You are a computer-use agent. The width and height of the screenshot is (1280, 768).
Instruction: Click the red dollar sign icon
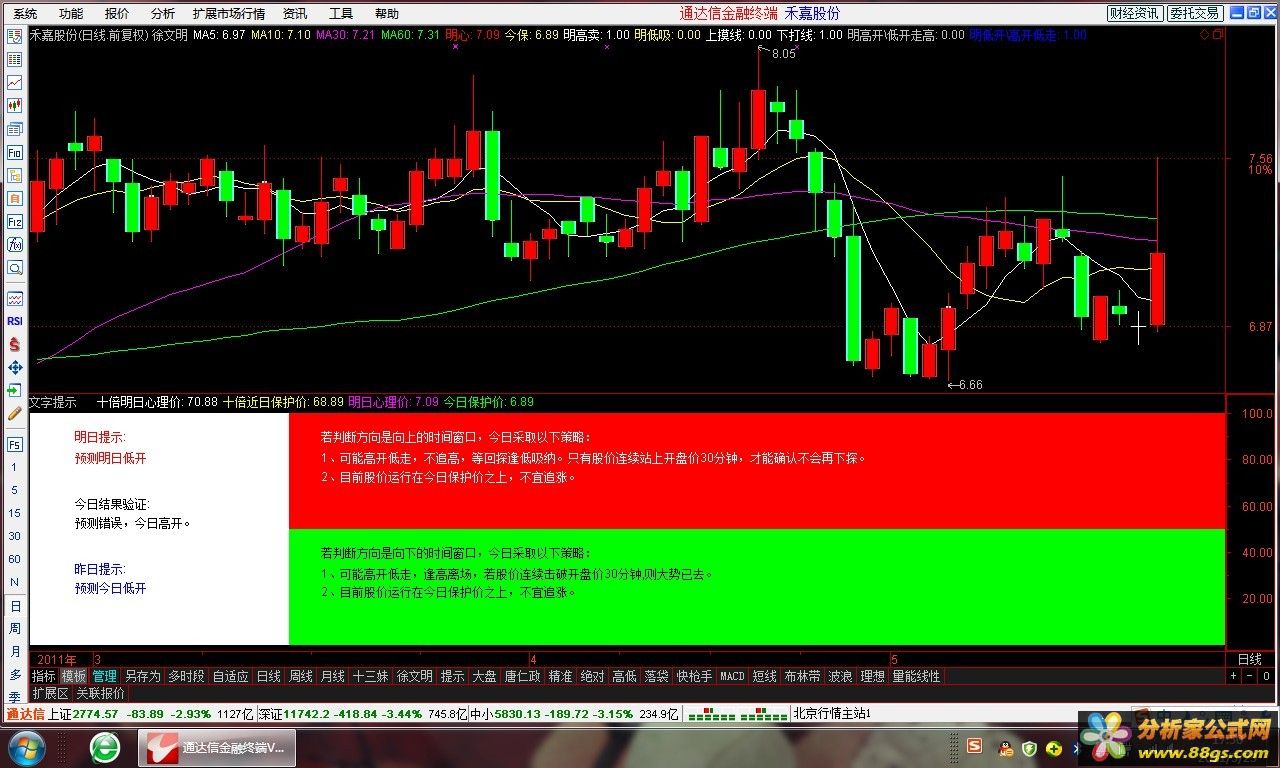coord(15,344)
